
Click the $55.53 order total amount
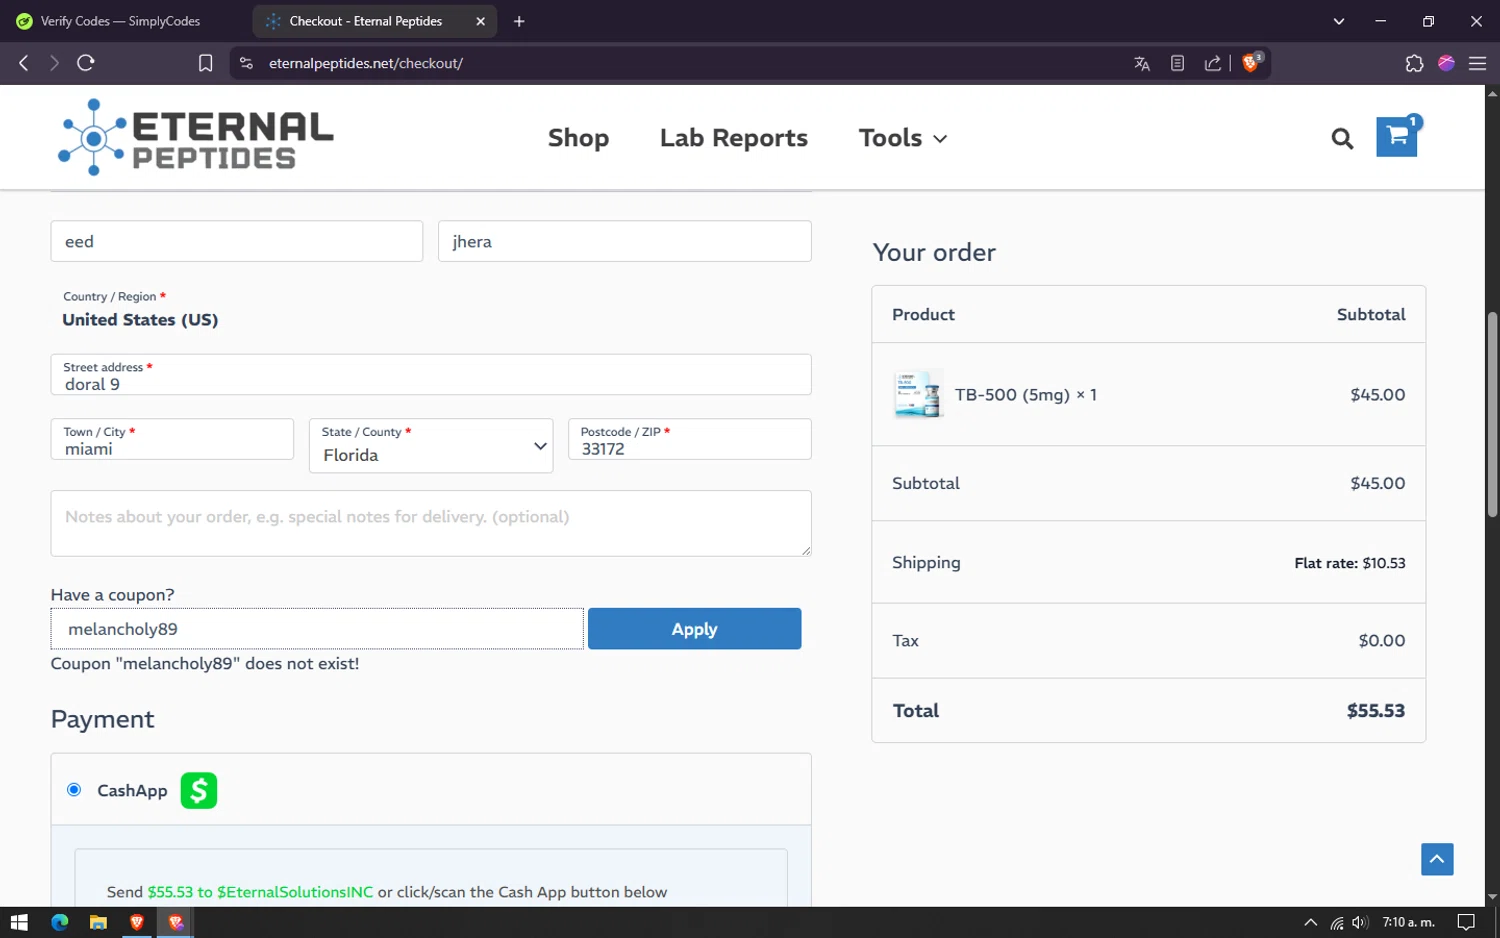click(1375, 711)
